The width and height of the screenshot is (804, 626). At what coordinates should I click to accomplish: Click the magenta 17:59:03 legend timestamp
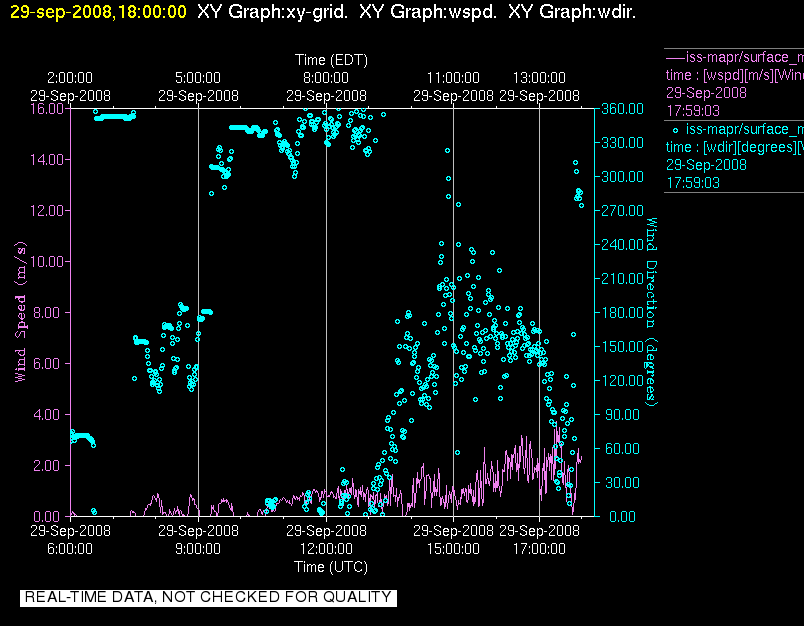point(693,111)
